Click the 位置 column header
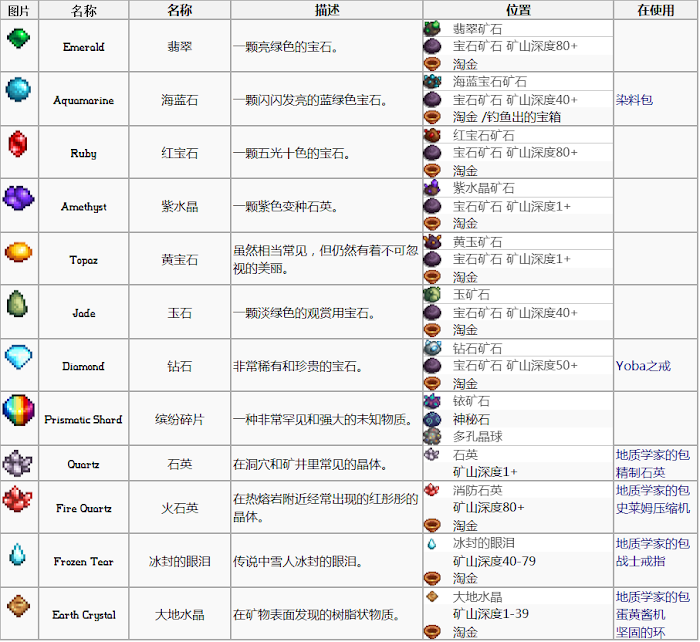This screenshot has width=700, height=642. 518,10
